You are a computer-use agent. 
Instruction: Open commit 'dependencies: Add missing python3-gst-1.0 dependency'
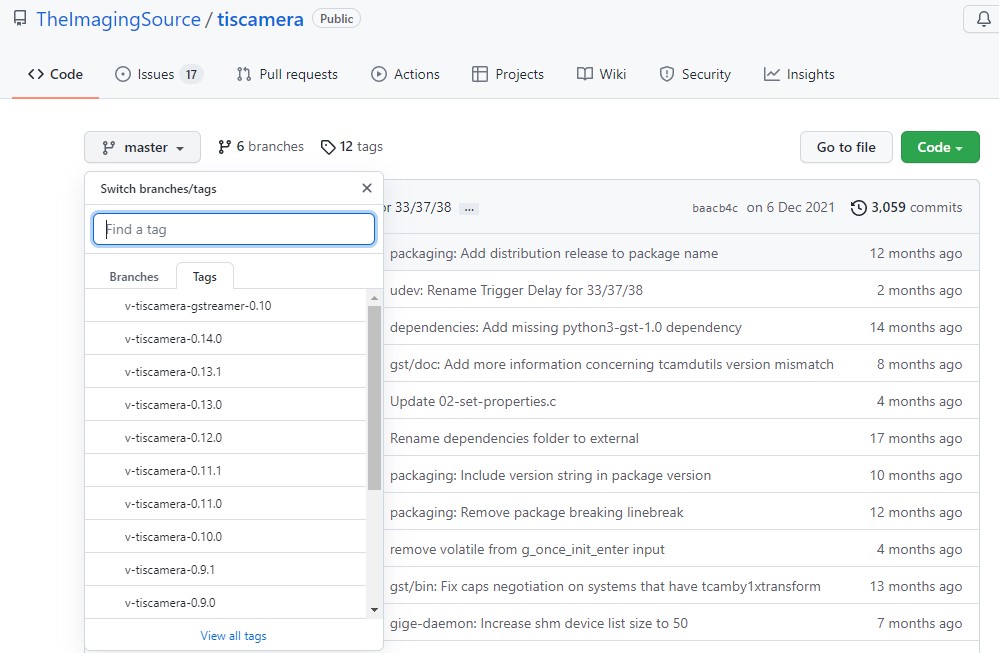click(x=566, y=327)
